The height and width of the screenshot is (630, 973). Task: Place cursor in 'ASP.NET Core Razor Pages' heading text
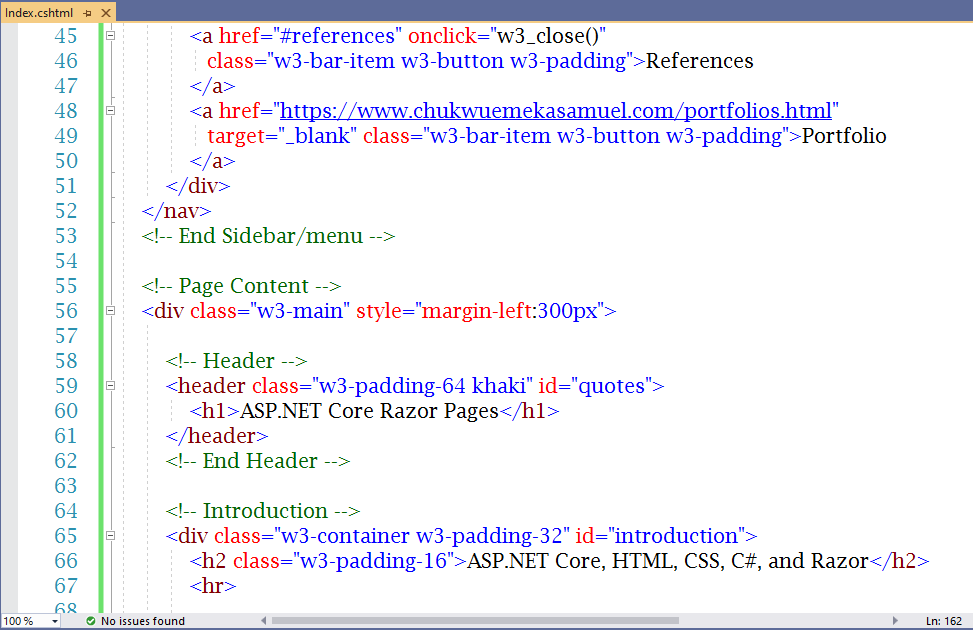pyautogui.click(x=369, y=411)
